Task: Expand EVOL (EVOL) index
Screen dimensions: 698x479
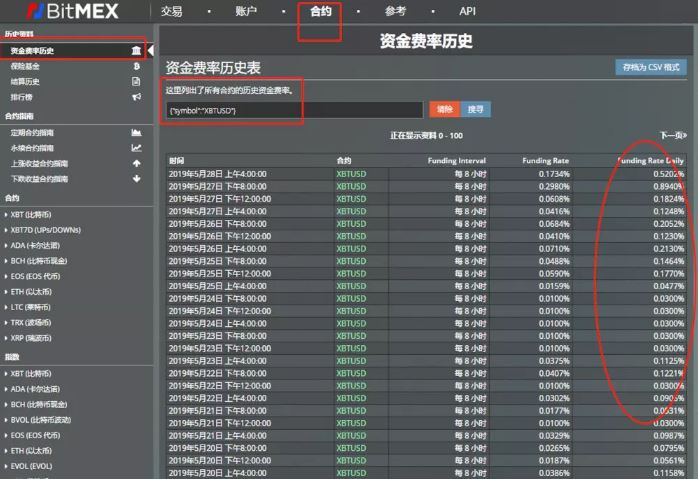Action: (x=31, y=466)
